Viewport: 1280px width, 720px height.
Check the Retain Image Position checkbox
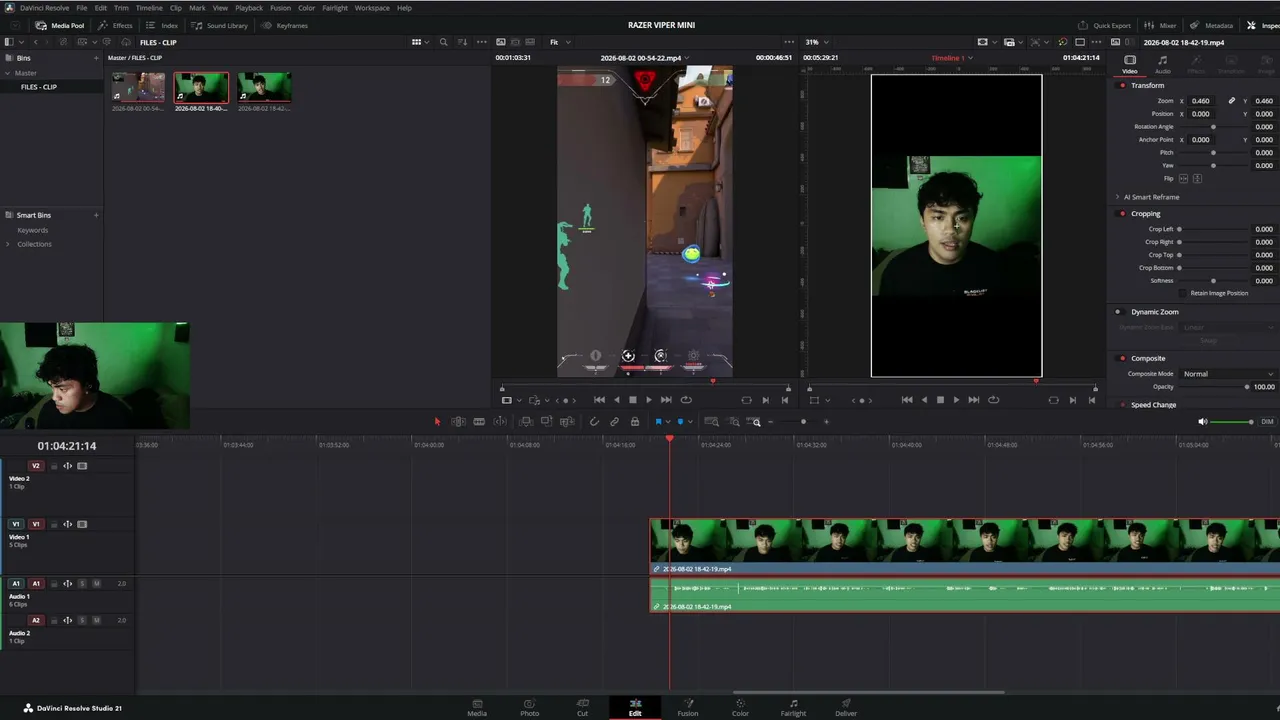click(1183, 293)
